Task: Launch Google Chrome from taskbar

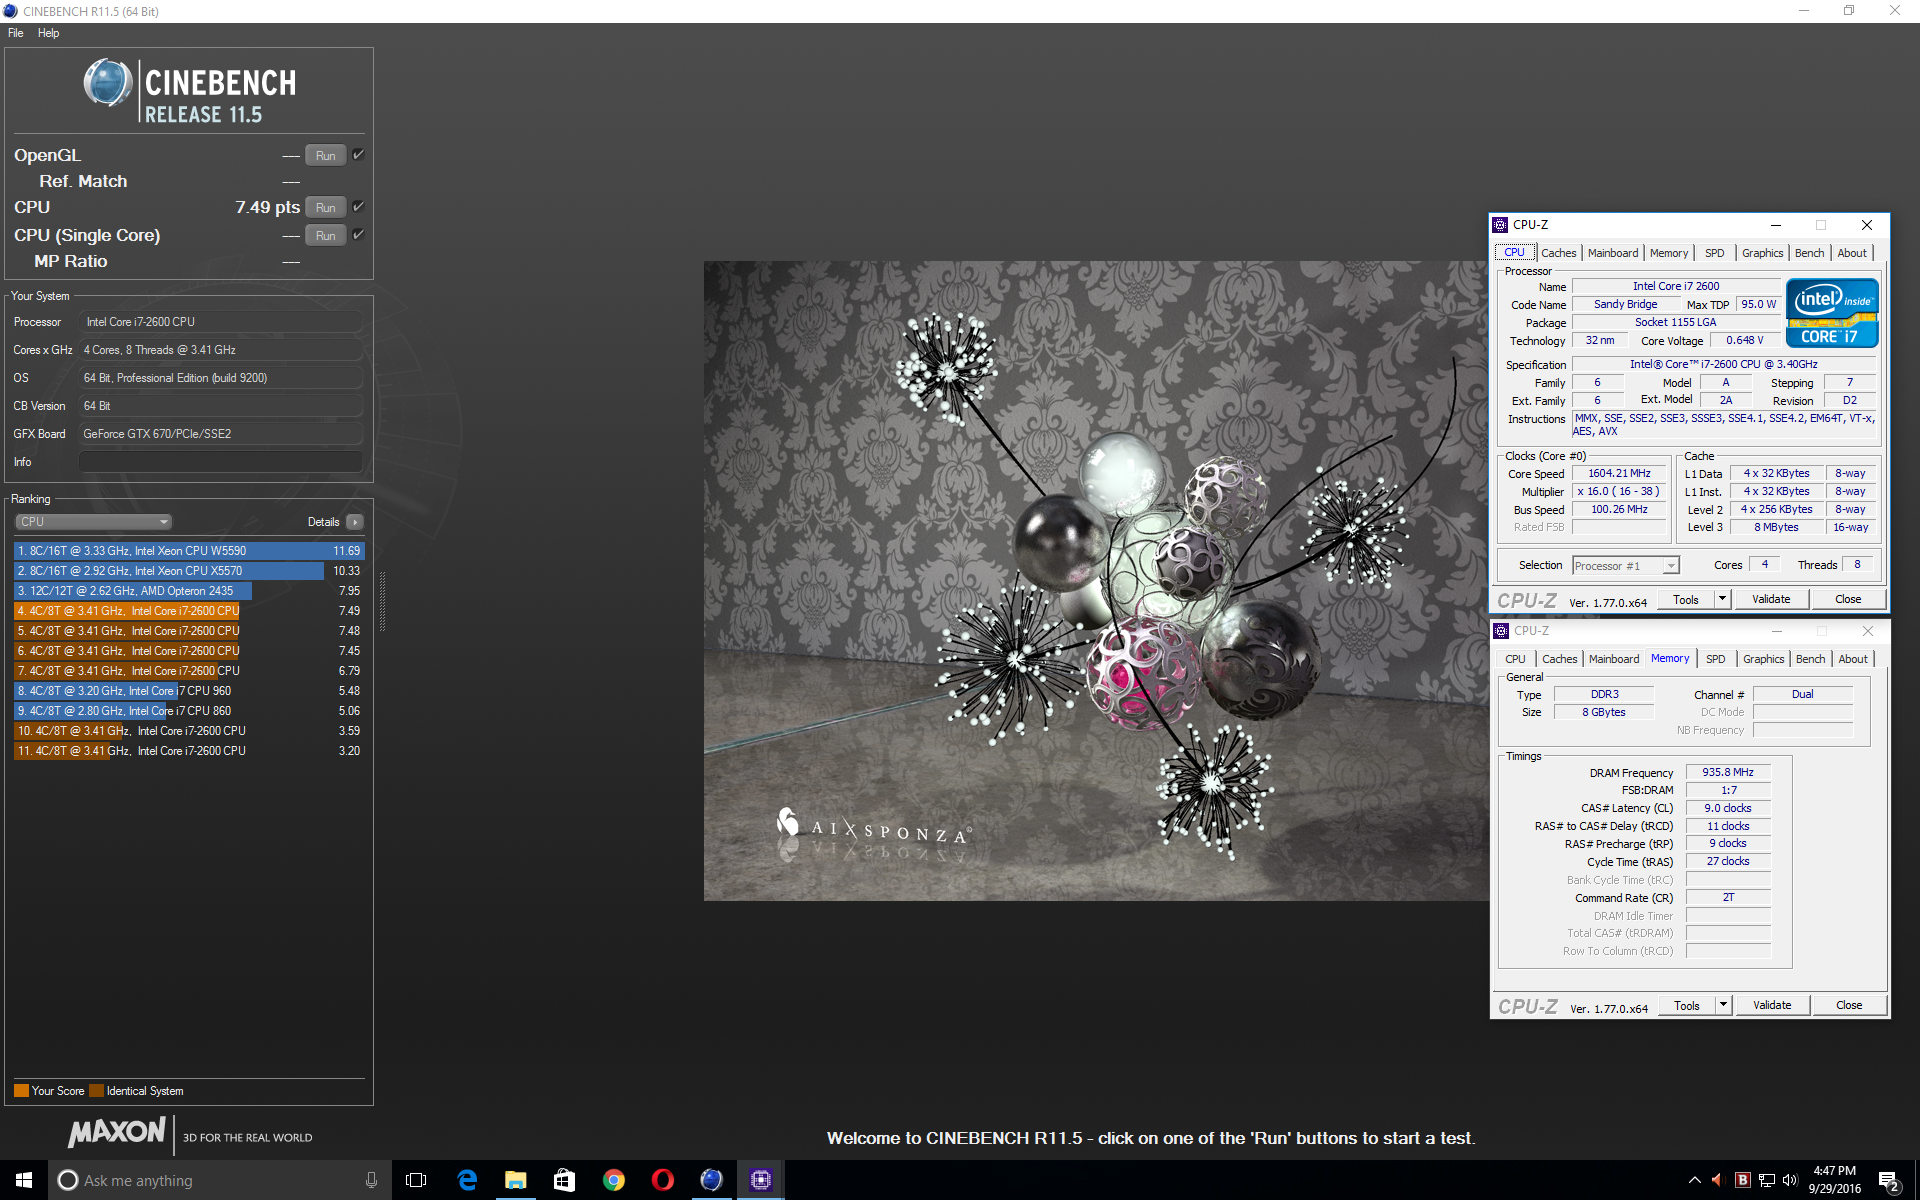Action: pyautogui.click(x=613, y=1180)
